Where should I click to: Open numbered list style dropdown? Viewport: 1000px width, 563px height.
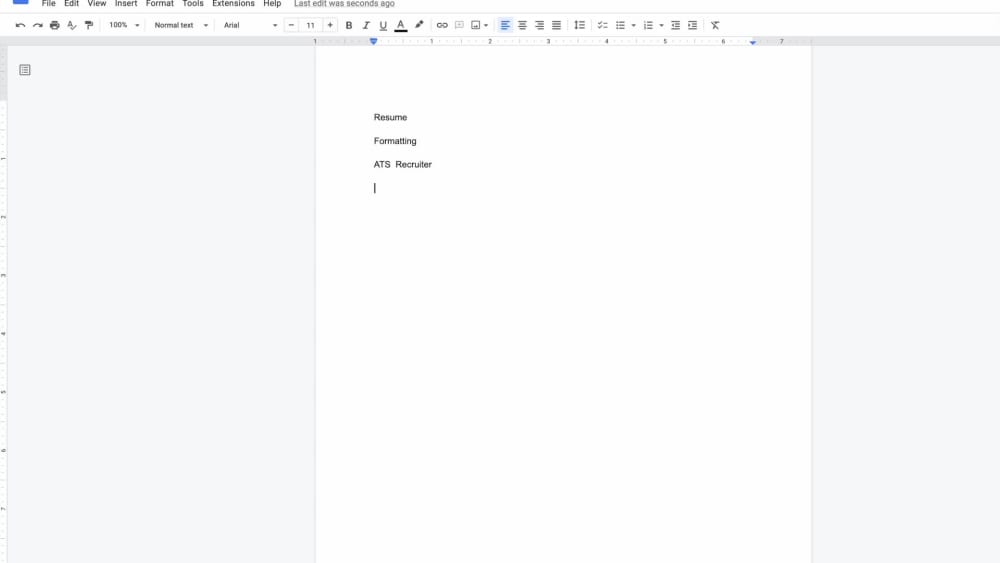[661, 26]
